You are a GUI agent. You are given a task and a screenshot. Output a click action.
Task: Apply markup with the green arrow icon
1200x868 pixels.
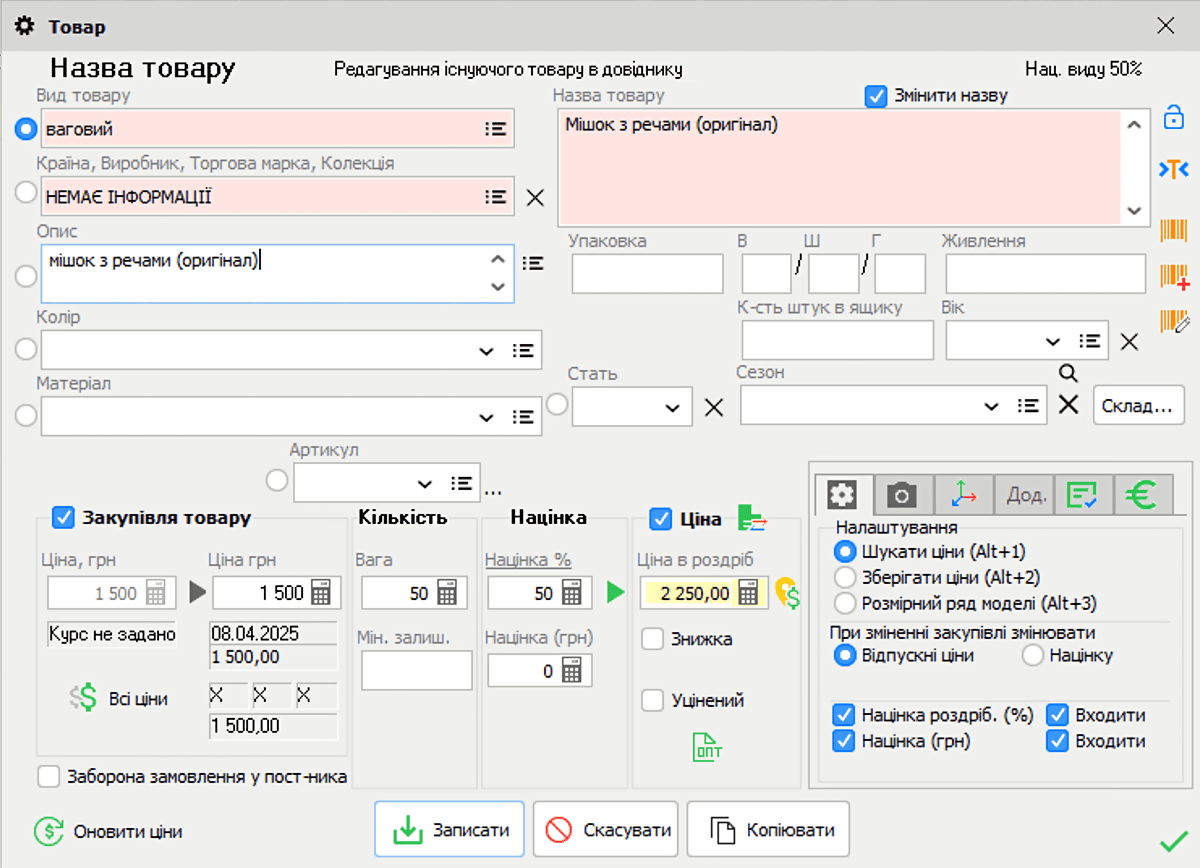[613, 593]
